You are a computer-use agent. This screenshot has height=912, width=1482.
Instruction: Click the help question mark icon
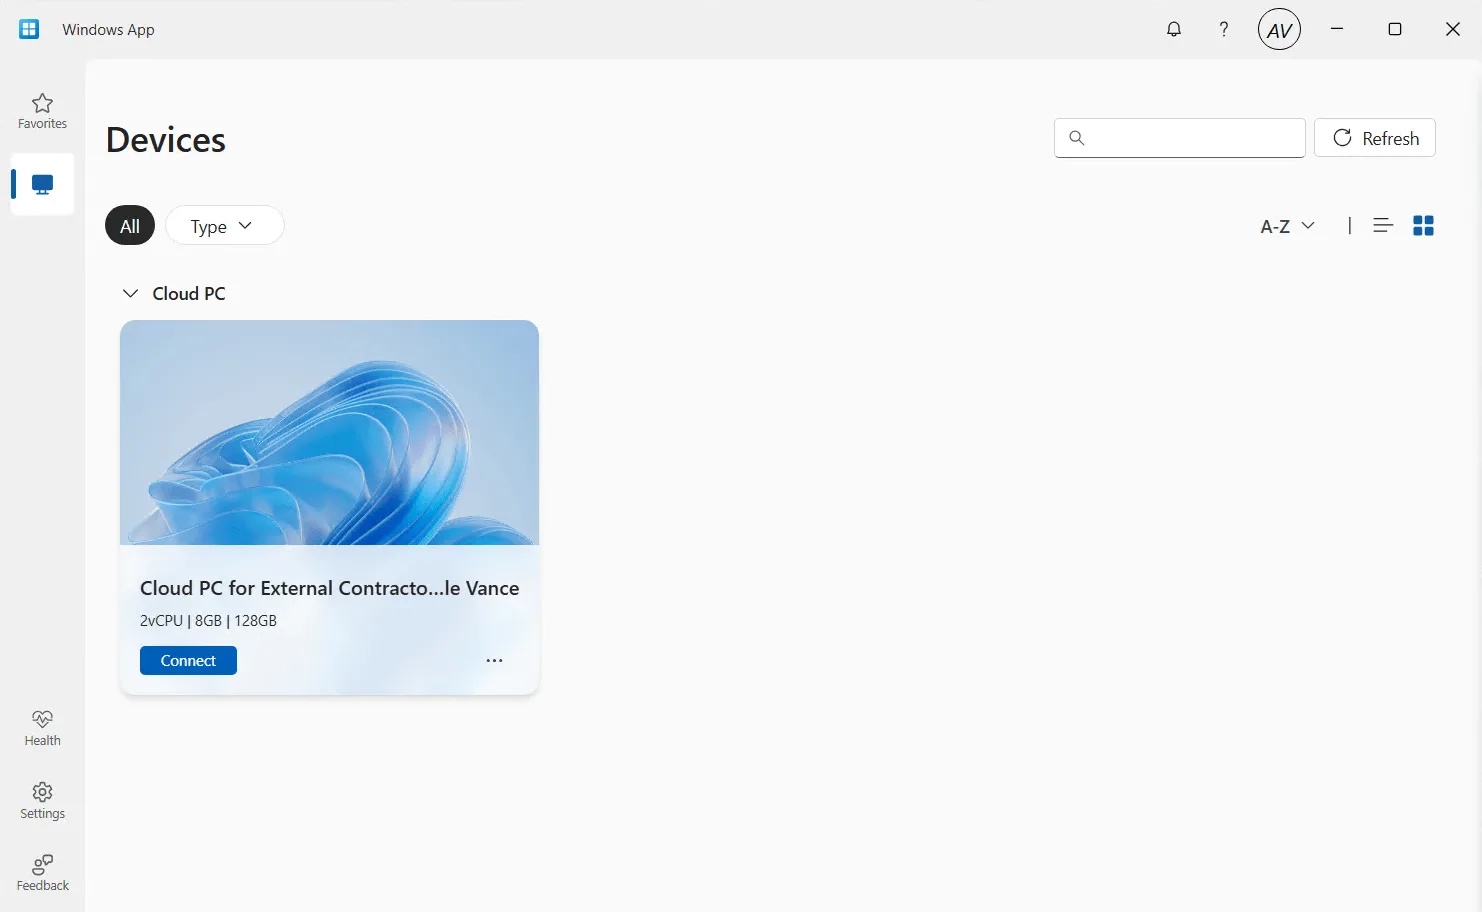[1223, 29]
